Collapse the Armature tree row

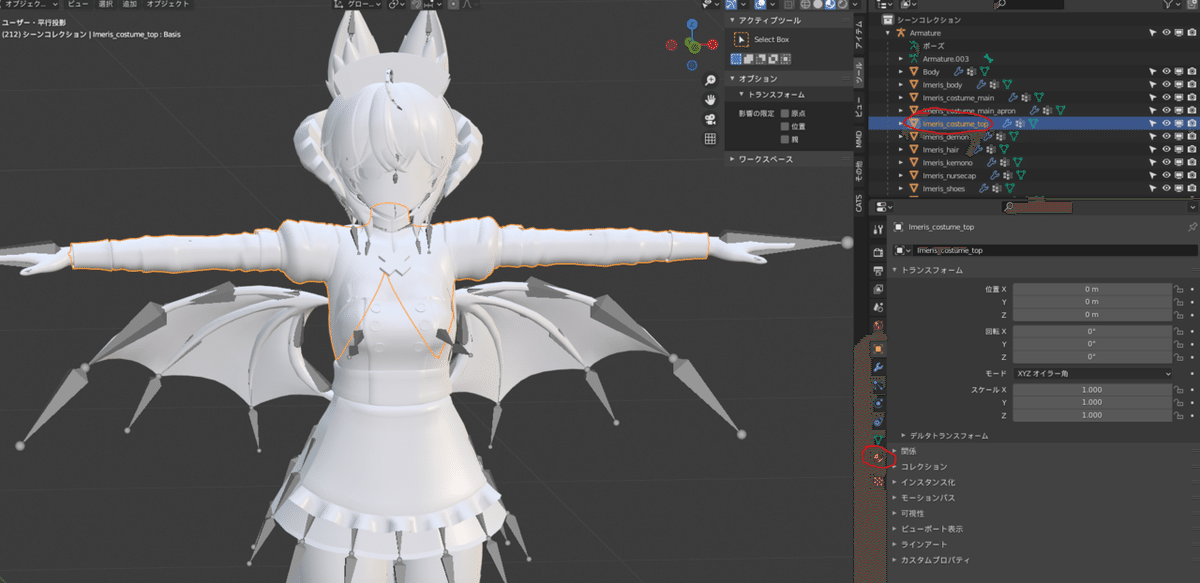887,33
